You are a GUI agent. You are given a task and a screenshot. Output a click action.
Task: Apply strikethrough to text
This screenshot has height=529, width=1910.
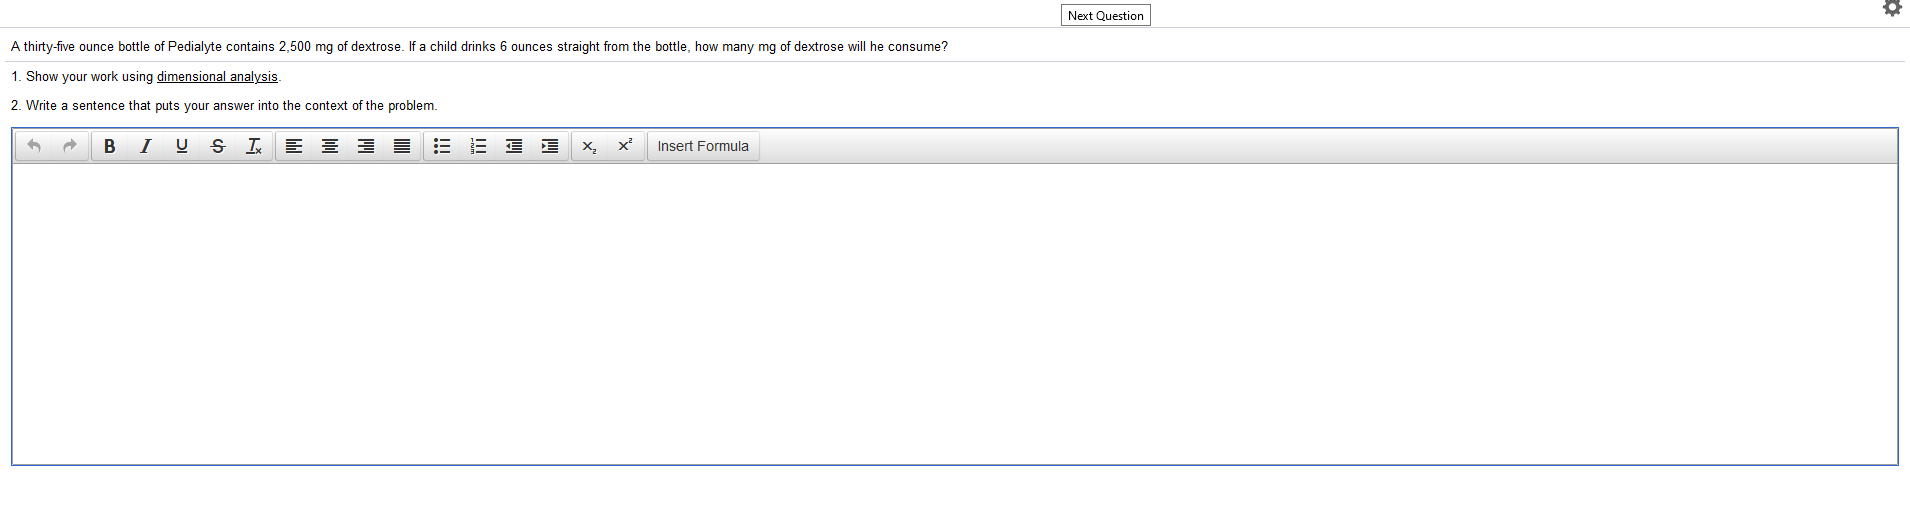[x=218, y=146]
